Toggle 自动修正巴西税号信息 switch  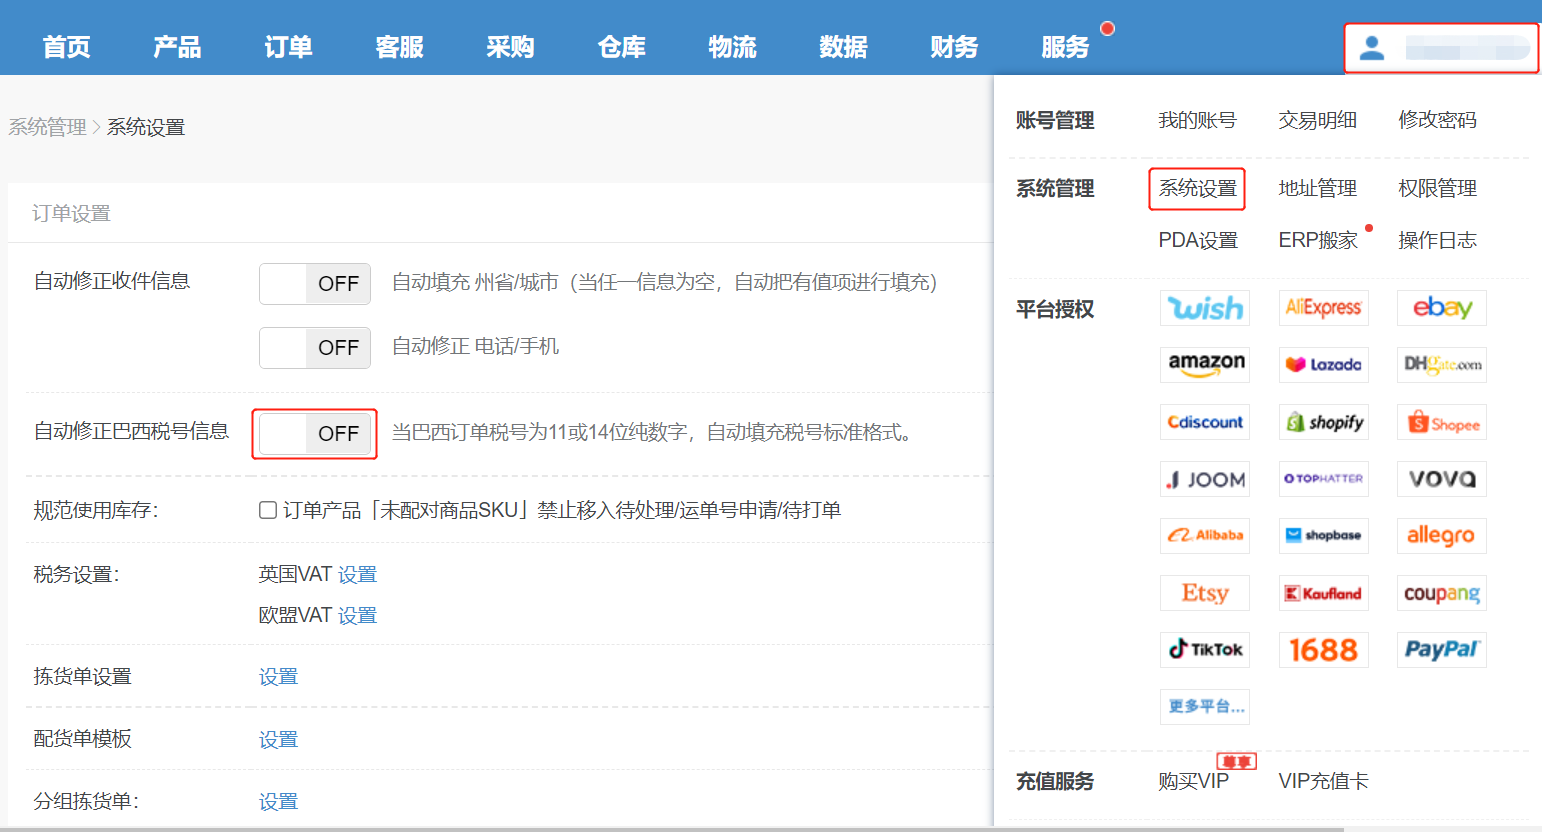point(315,434)
